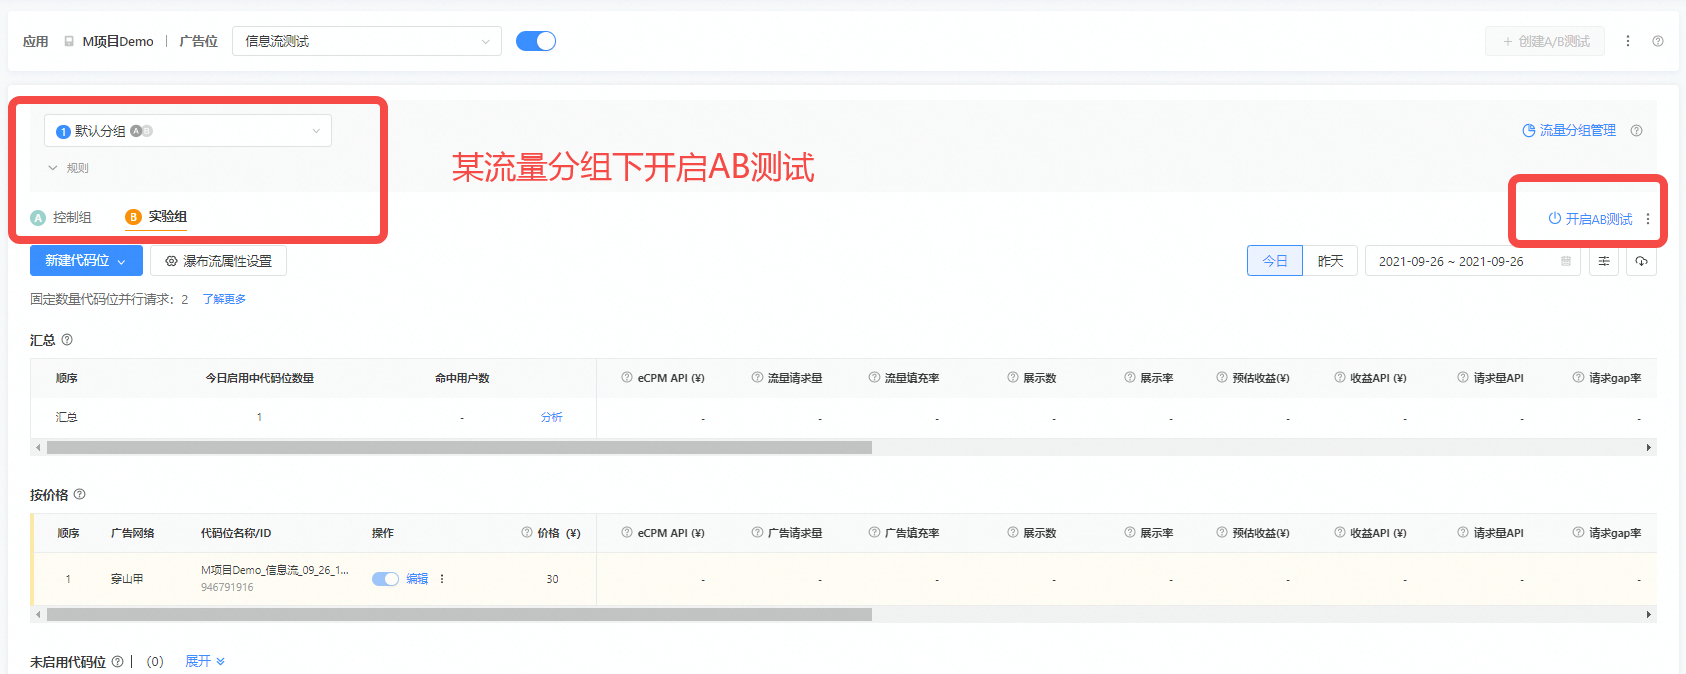Toggle the ad slot switch in header
Image resolution: width=1686 pixels, height=674 pixels.
[x=536, y=41]
